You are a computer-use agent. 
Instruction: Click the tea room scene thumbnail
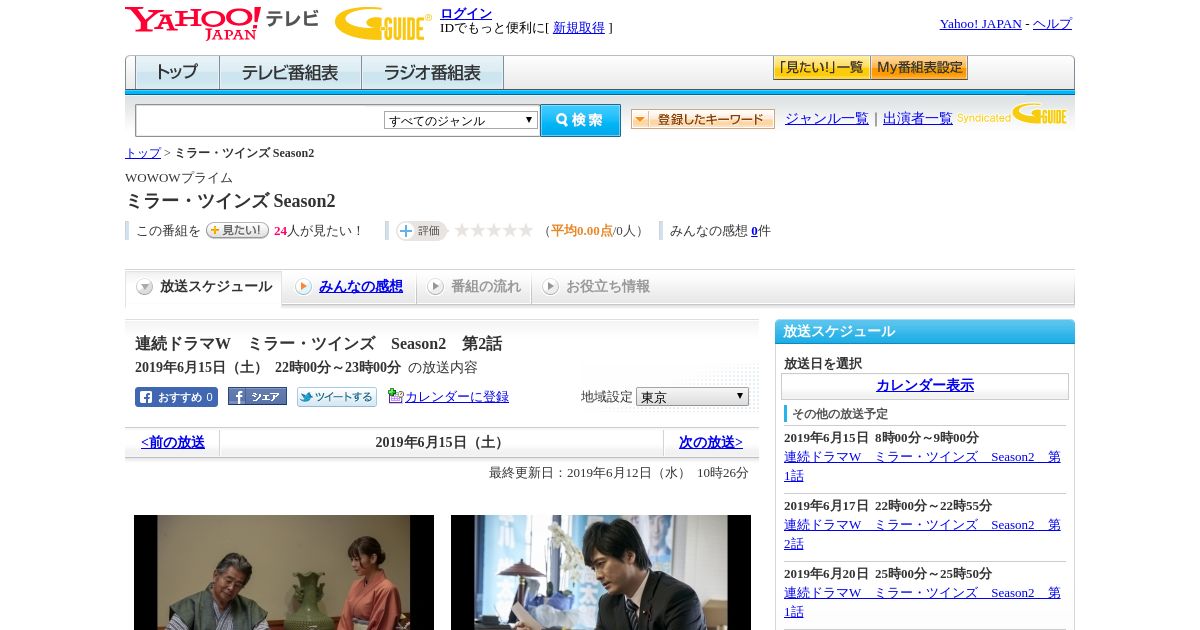pyautogui.click(x=284, y=572)
